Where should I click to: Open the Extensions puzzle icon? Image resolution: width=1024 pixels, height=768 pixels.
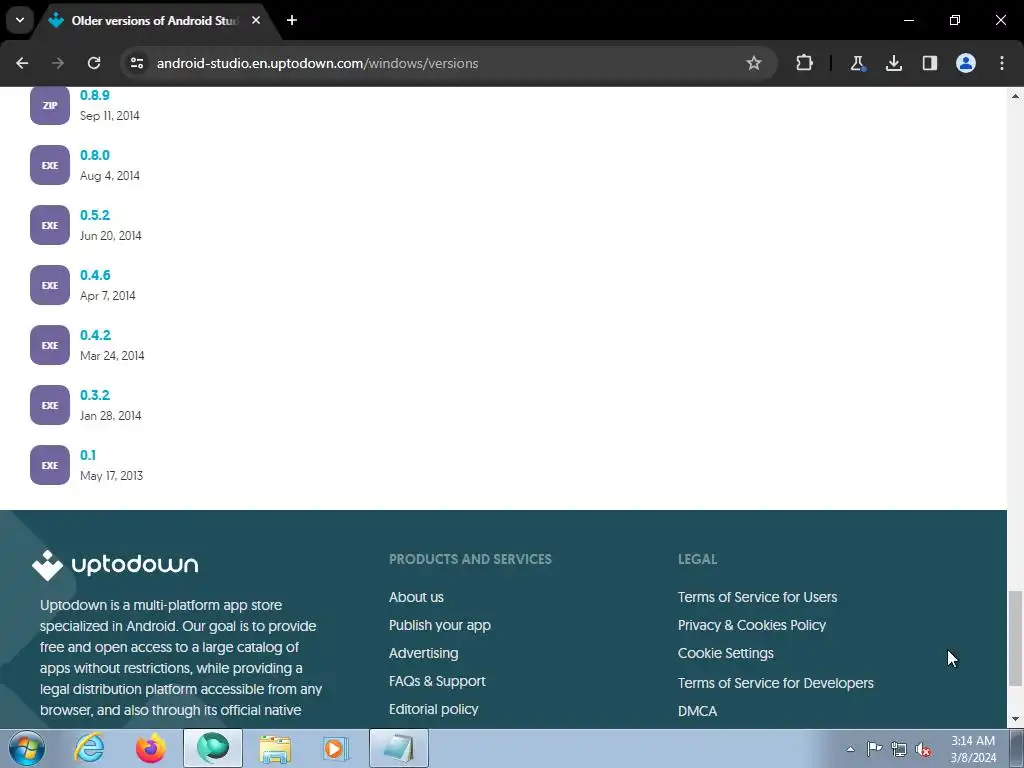click(x=805, y=63)
